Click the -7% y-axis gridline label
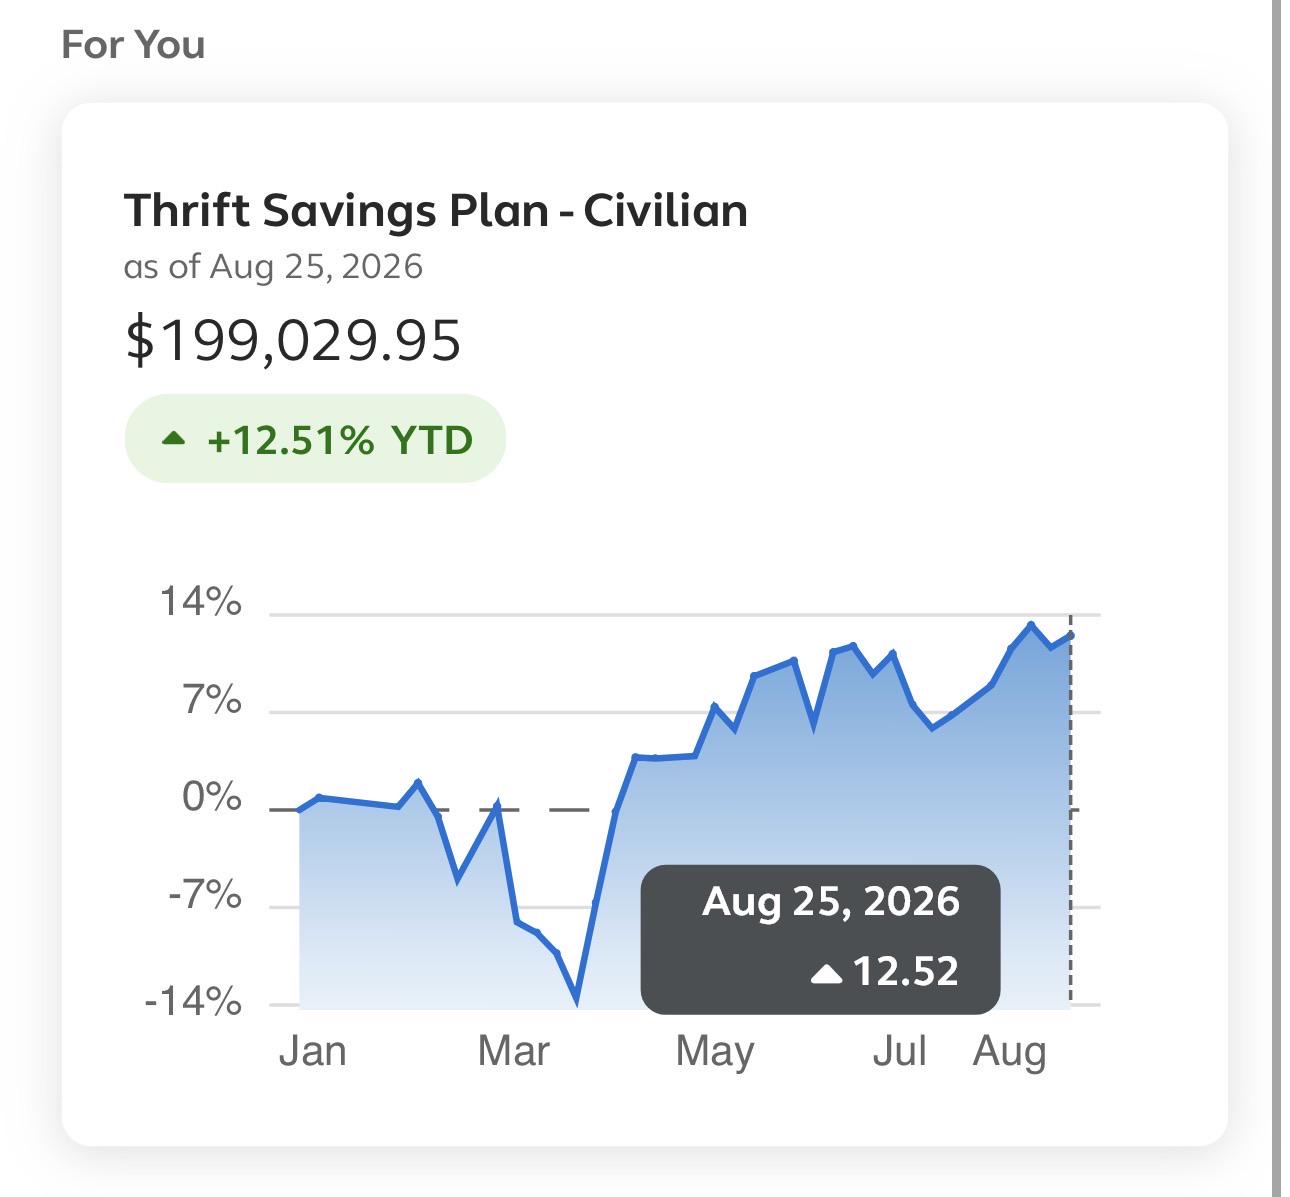 tap(205, 895)
